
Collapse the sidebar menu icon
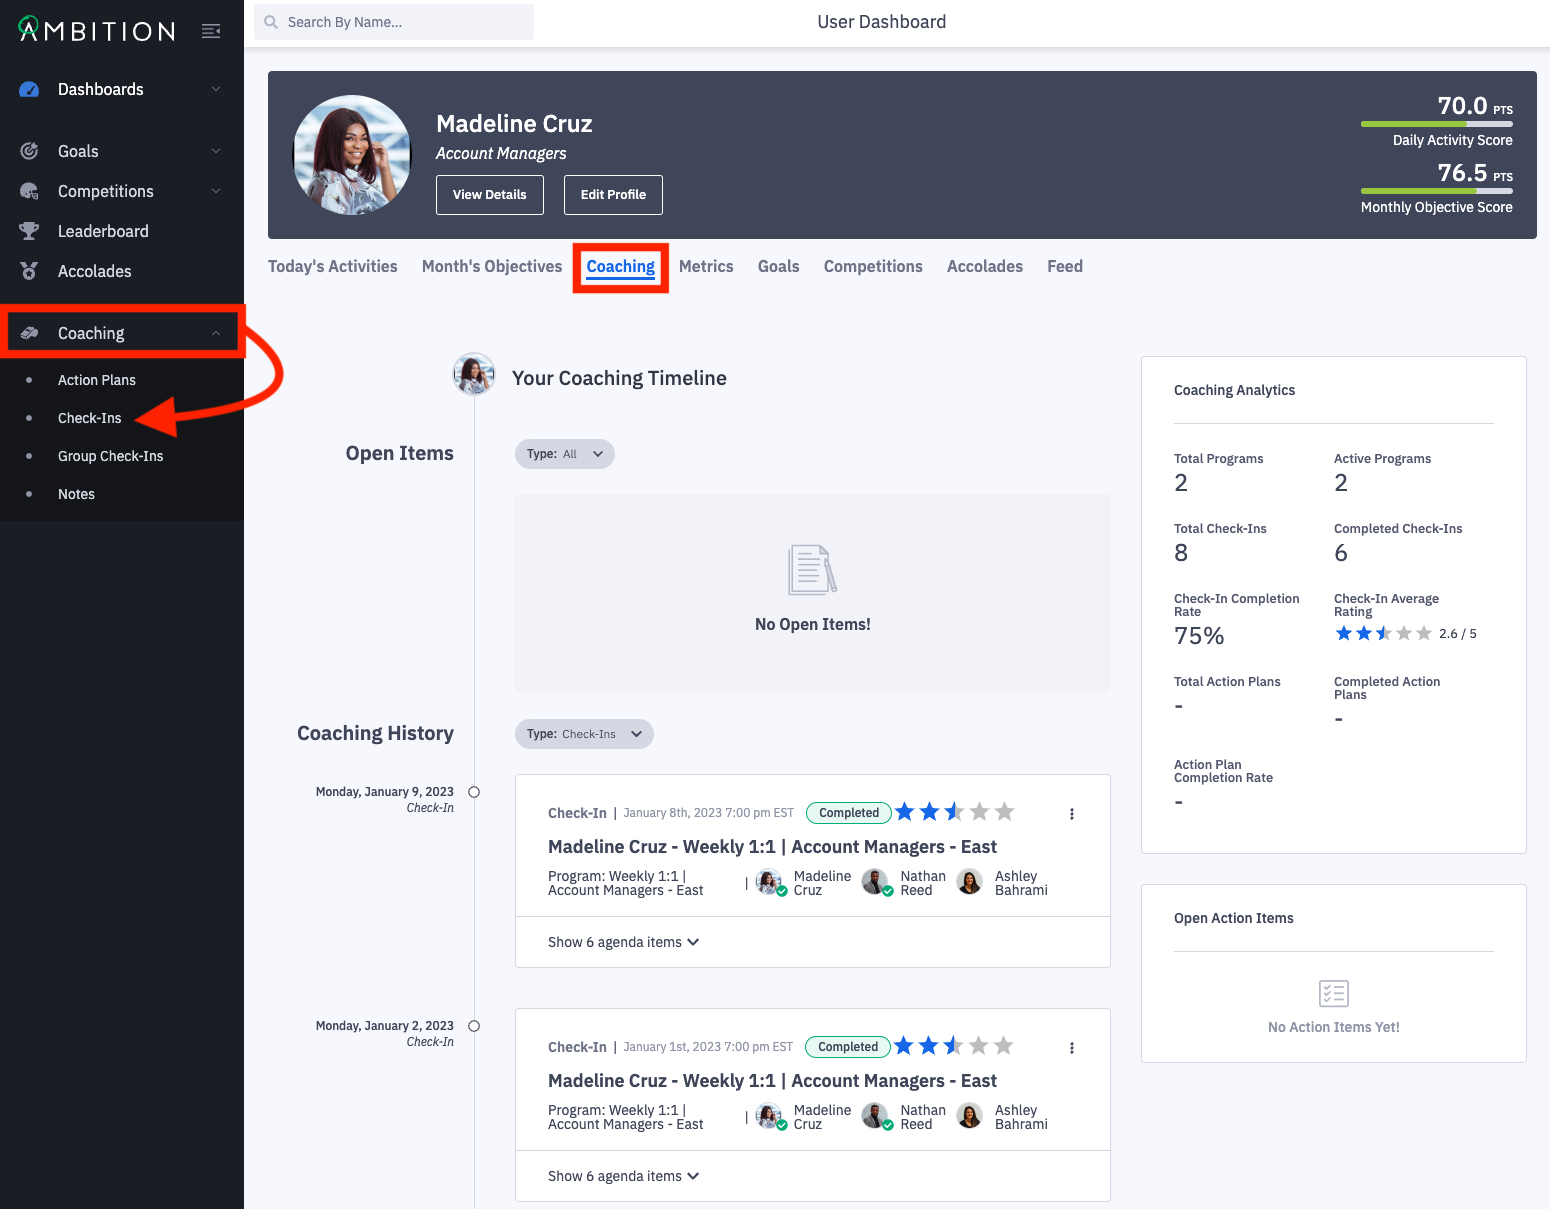coord(211,31)
